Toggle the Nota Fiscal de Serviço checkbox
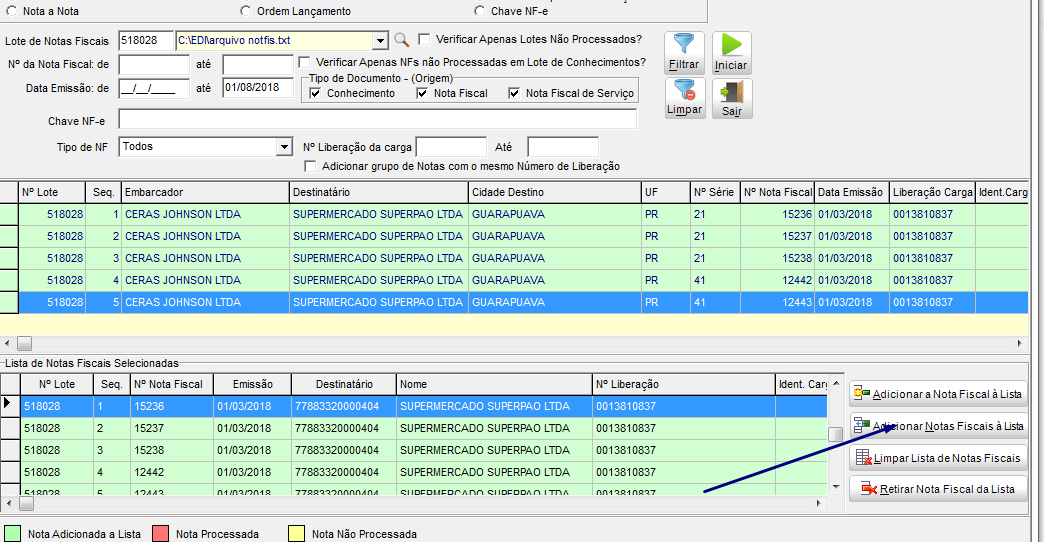 click(515, 94)
